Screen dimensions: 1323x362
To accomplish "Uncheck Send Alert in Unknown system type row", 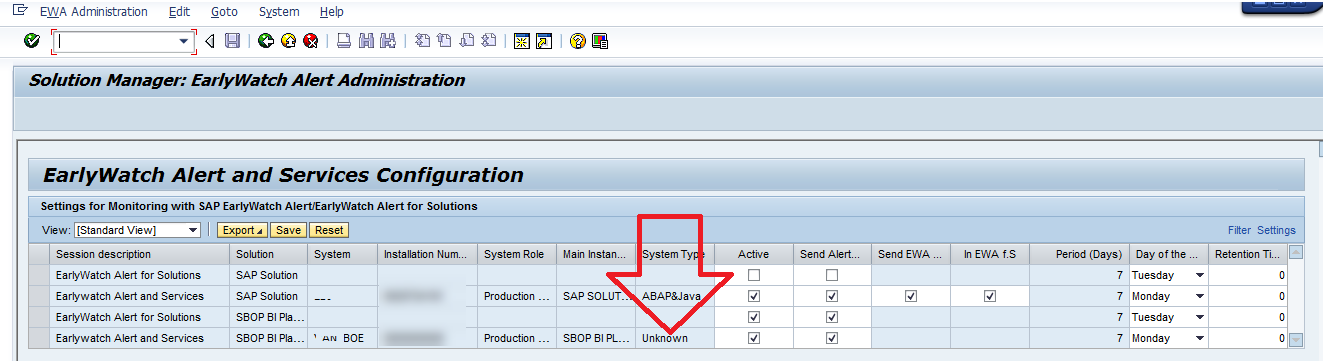I will click(832, 338).
